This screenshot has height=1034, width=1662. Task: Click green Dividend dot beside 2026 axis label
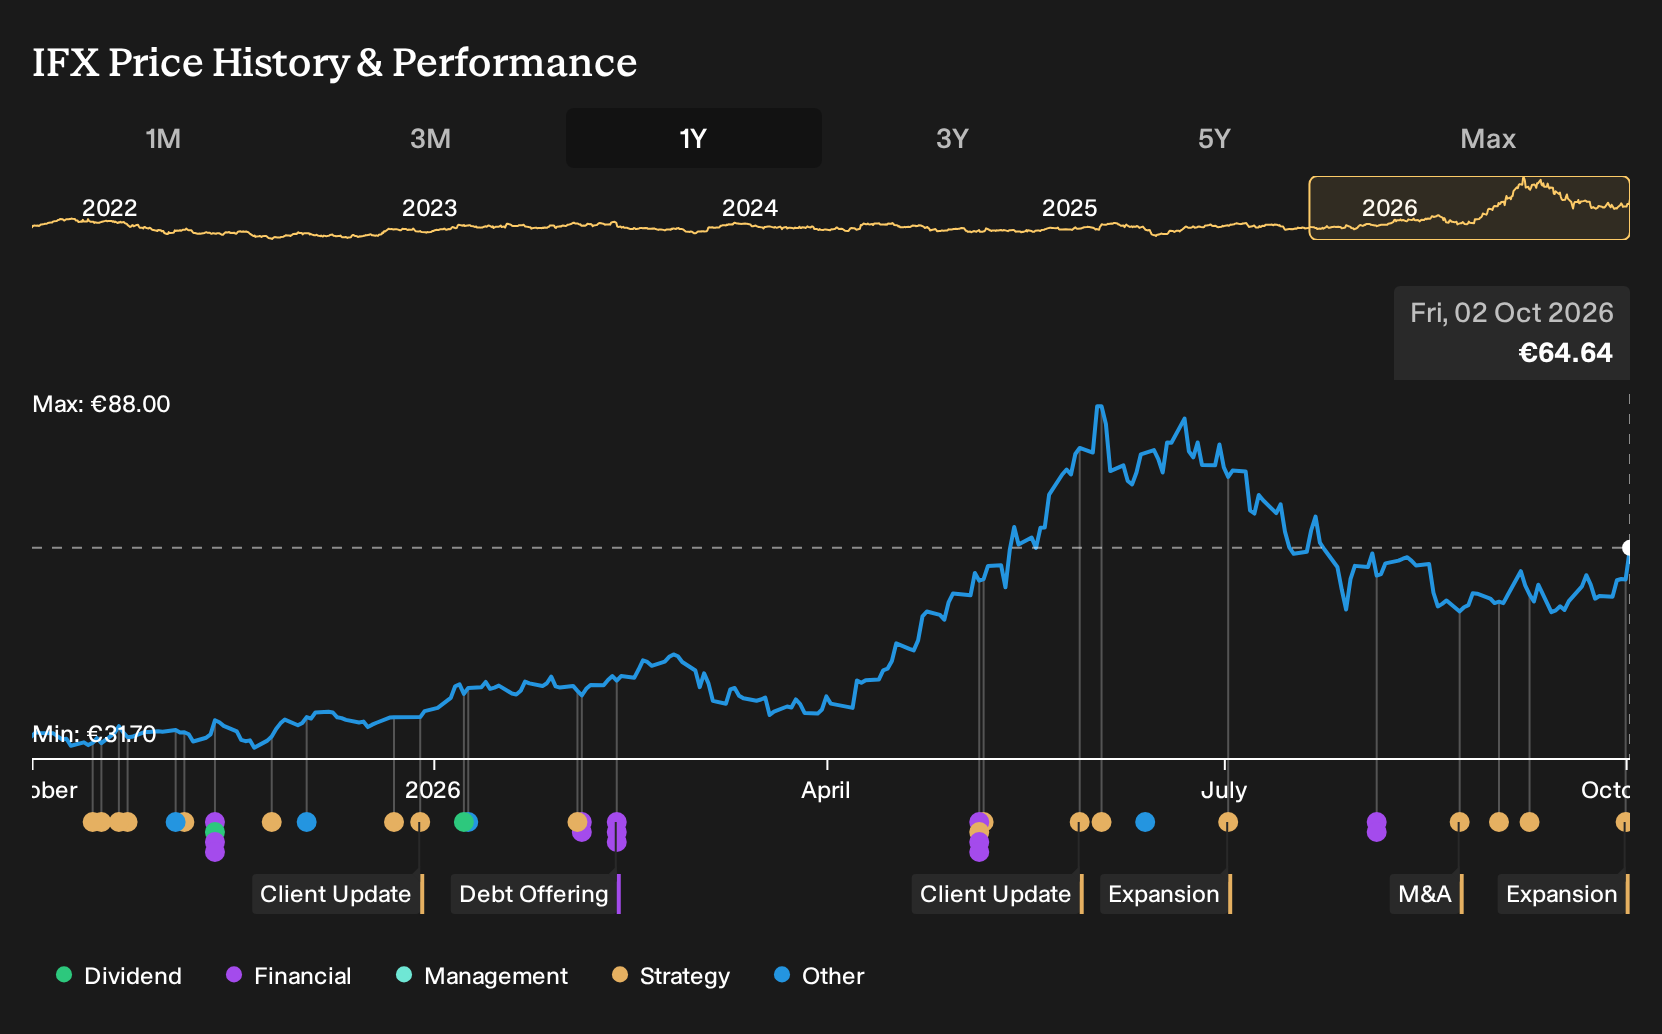click(463, 822)
